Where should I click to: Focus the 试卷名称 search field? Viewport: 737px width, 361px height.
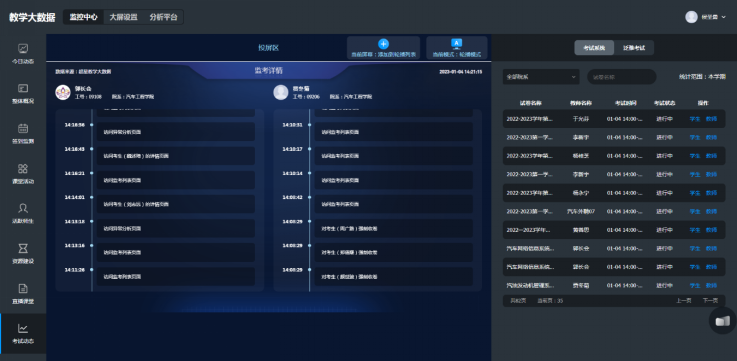621,77
